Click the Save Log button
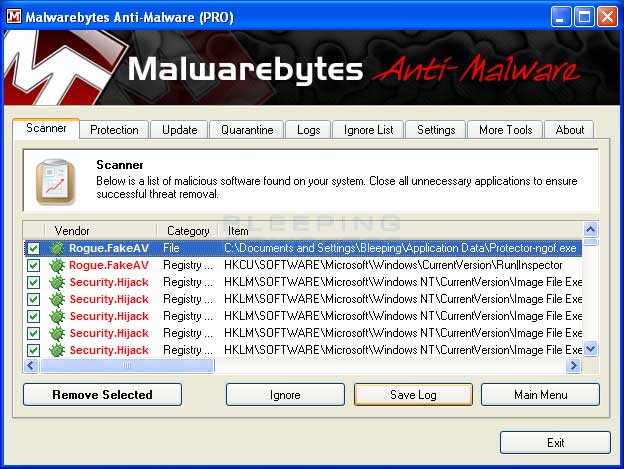Image resolution: width=624 pixels, height=469 pixels. click(413, 395)
